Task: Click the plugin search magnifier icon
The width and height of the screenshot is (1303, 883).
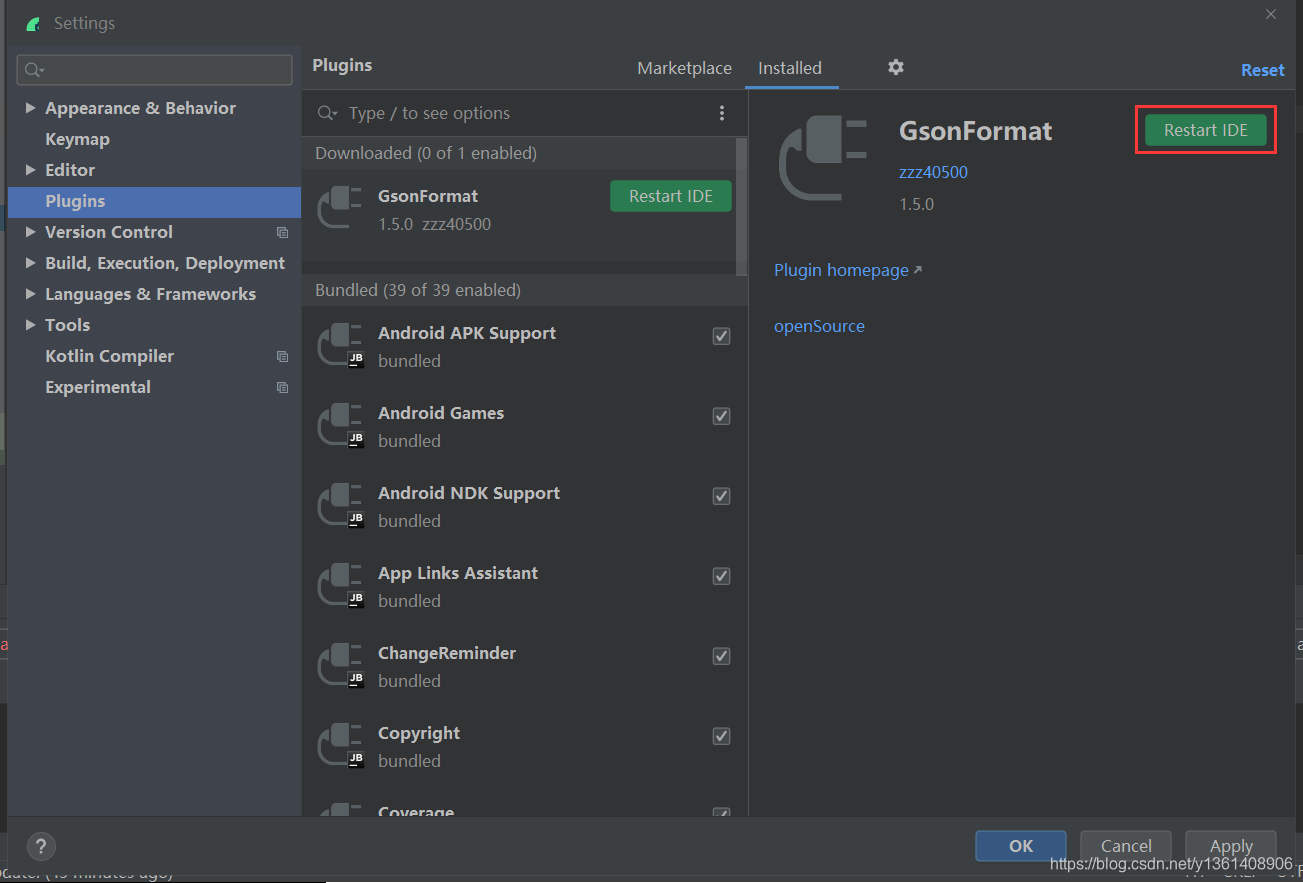Action: coord(327,113)
